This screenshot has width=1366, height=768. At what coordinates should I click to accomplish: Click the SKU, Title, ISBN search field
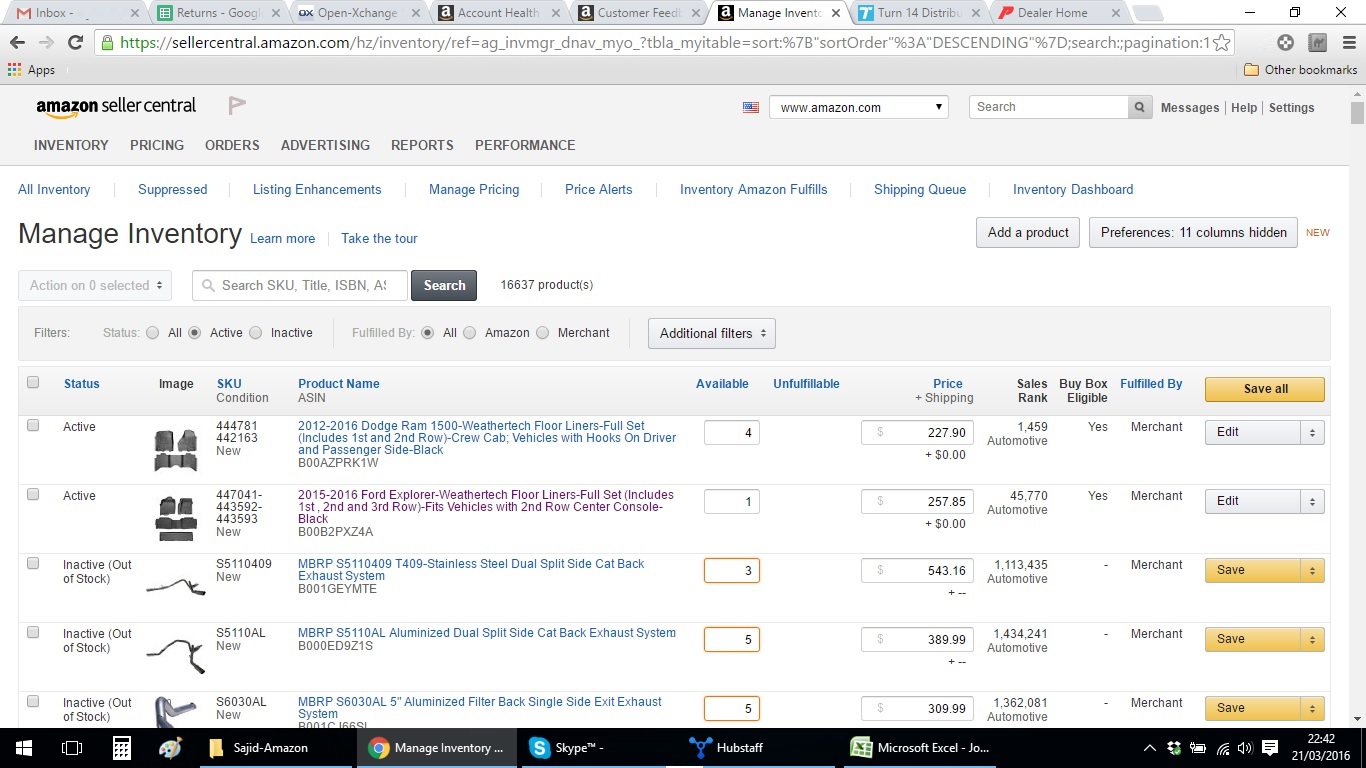pyautogui.click(x=300, y=285)
